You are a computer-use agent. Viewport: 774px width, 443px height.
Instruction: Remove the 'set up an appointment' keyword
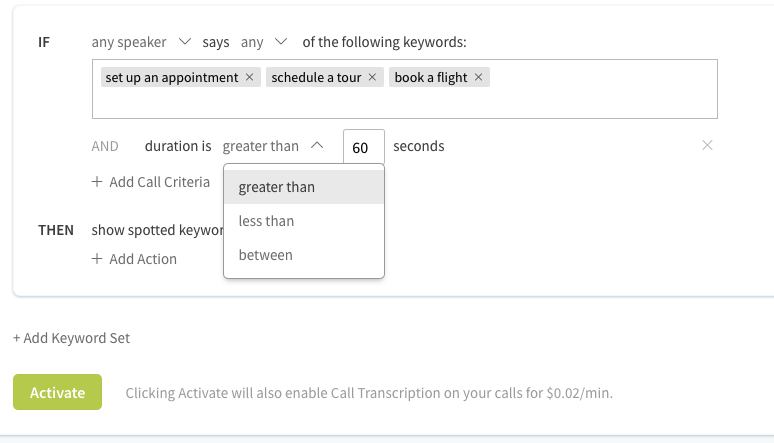[249, 78]
